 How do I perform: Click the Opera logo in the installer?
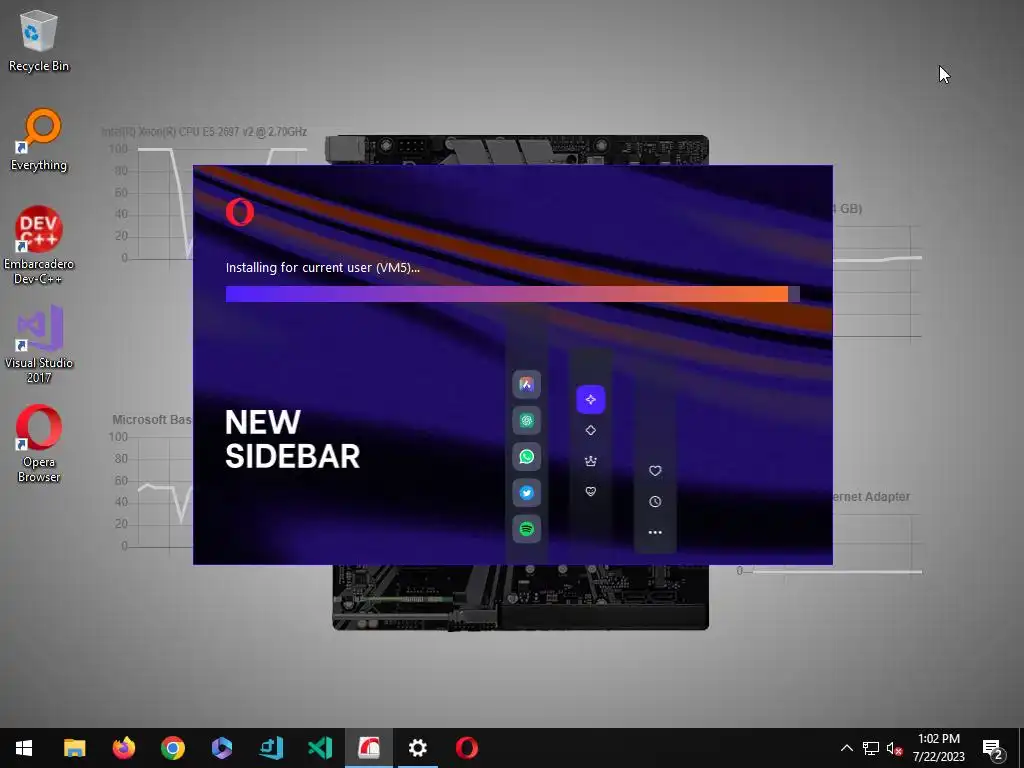(x=240, y=212)
